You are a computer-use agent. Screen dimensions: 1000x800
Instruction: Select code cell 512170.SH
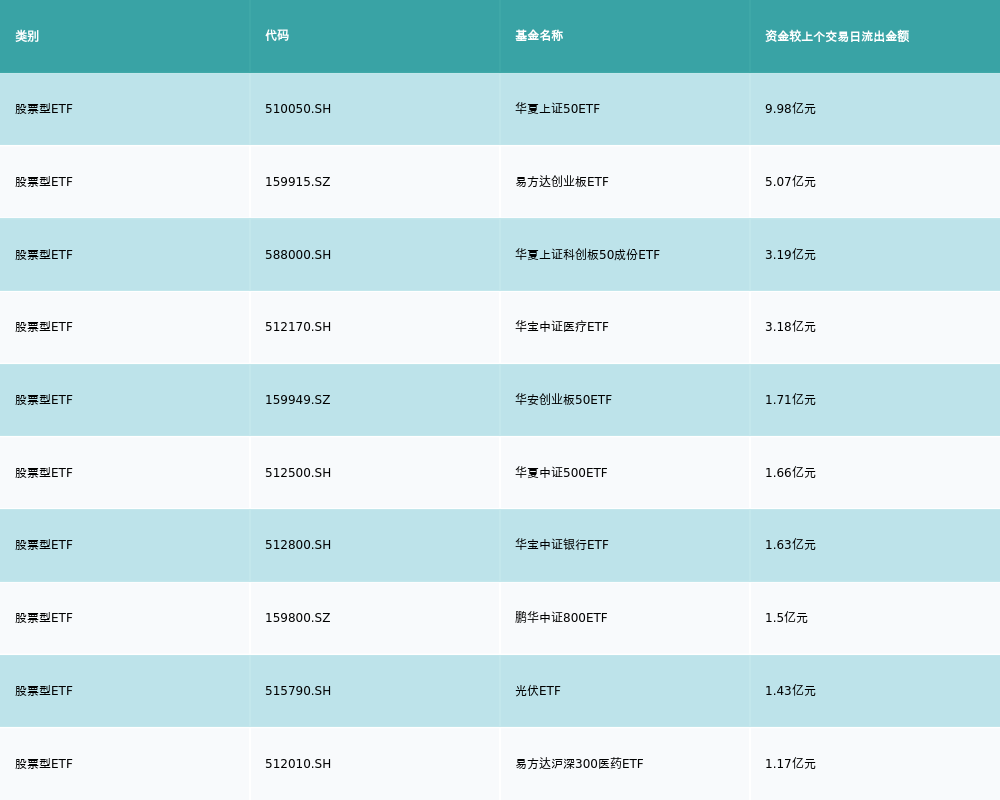pyautogui.click(x=298, y=327)
